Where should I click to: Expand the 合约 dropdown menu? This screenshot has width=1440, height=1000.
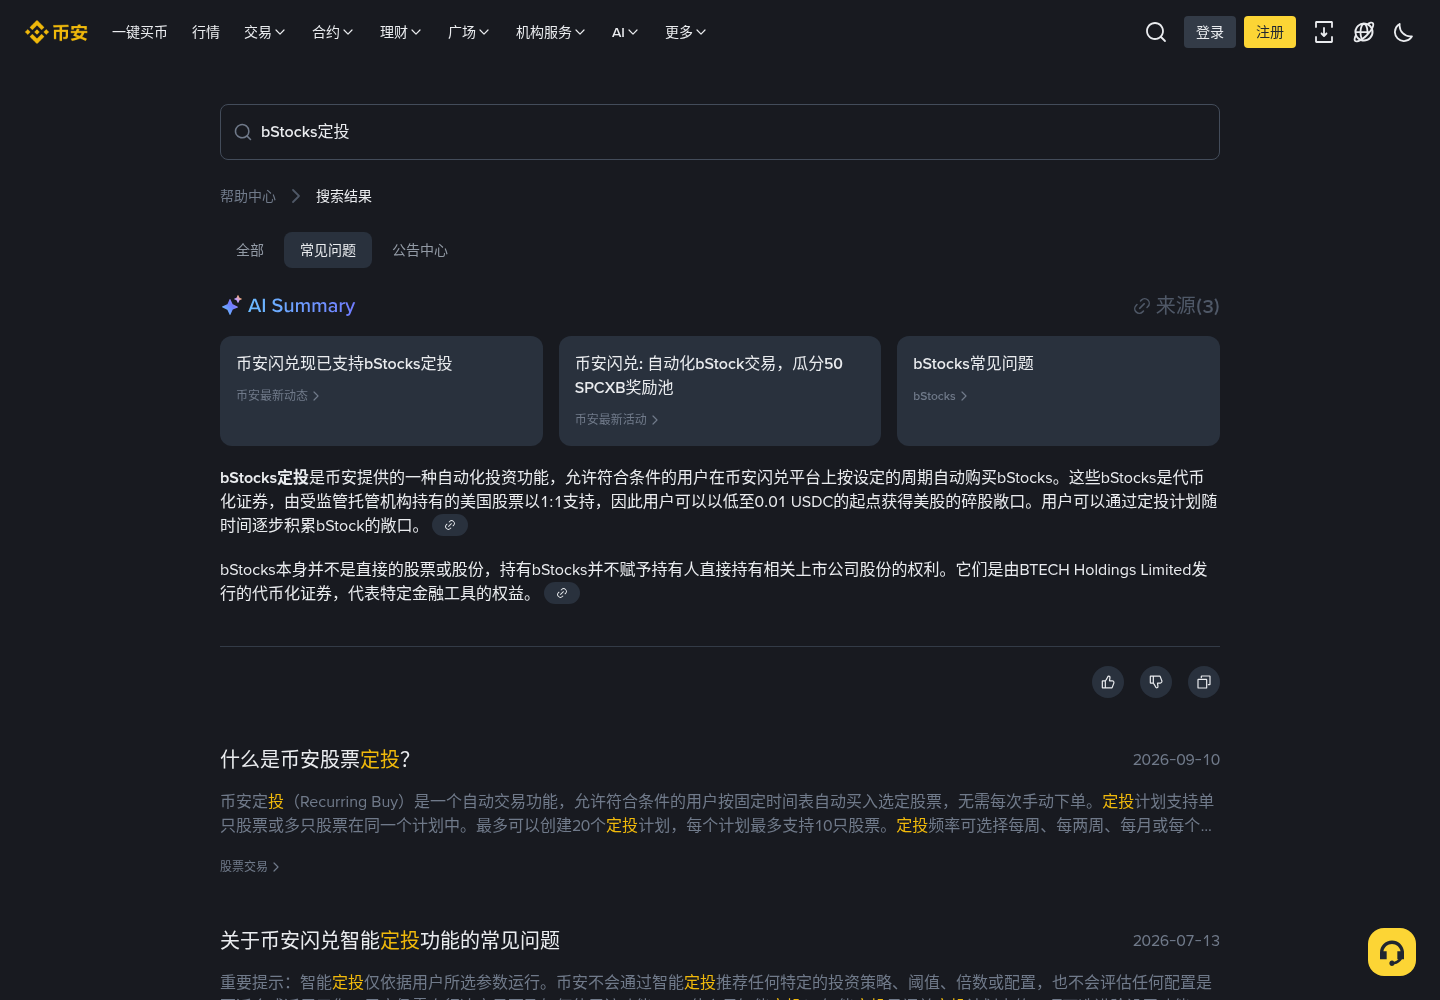pyautogui.click(x=332, y=32)
